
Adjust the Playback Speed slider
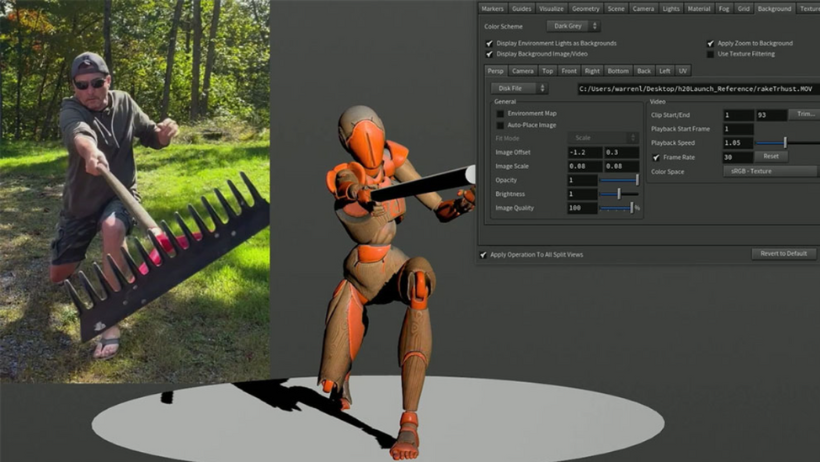[x=788, y=143]
